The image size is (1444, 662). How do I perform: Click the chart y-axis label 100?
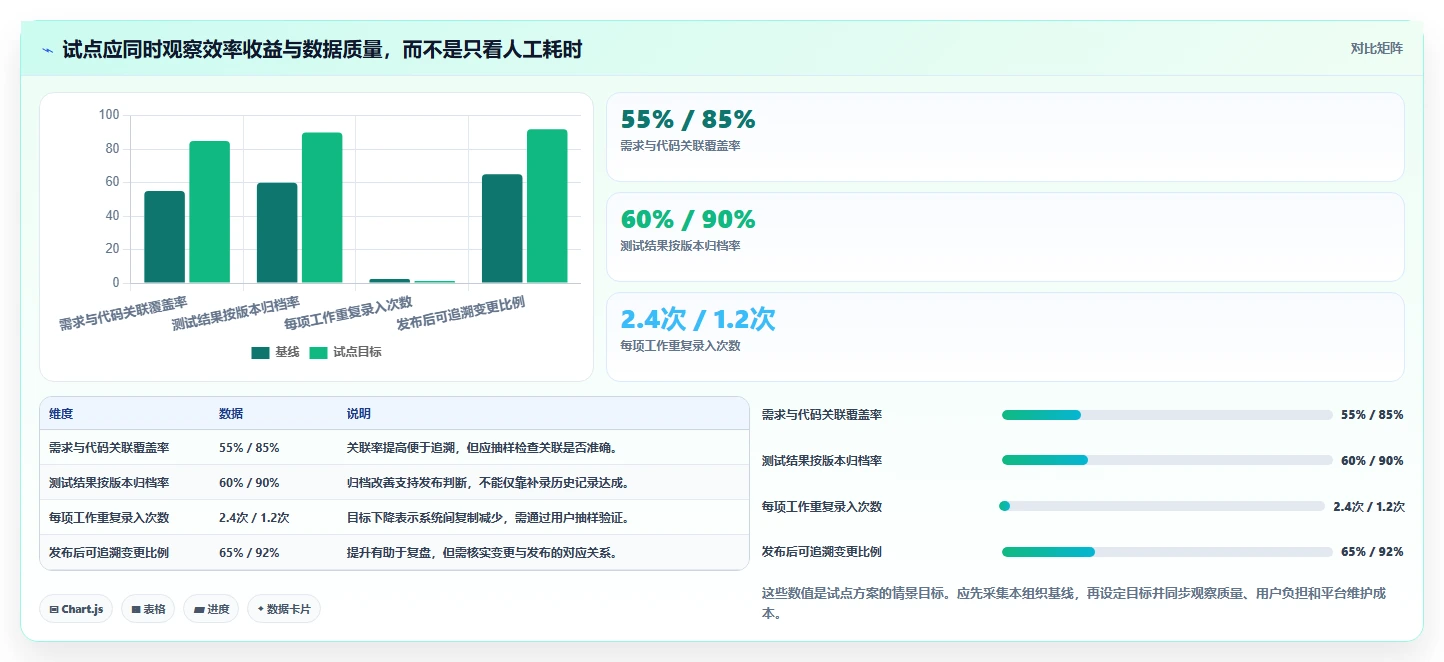click(x=109, y=115)
